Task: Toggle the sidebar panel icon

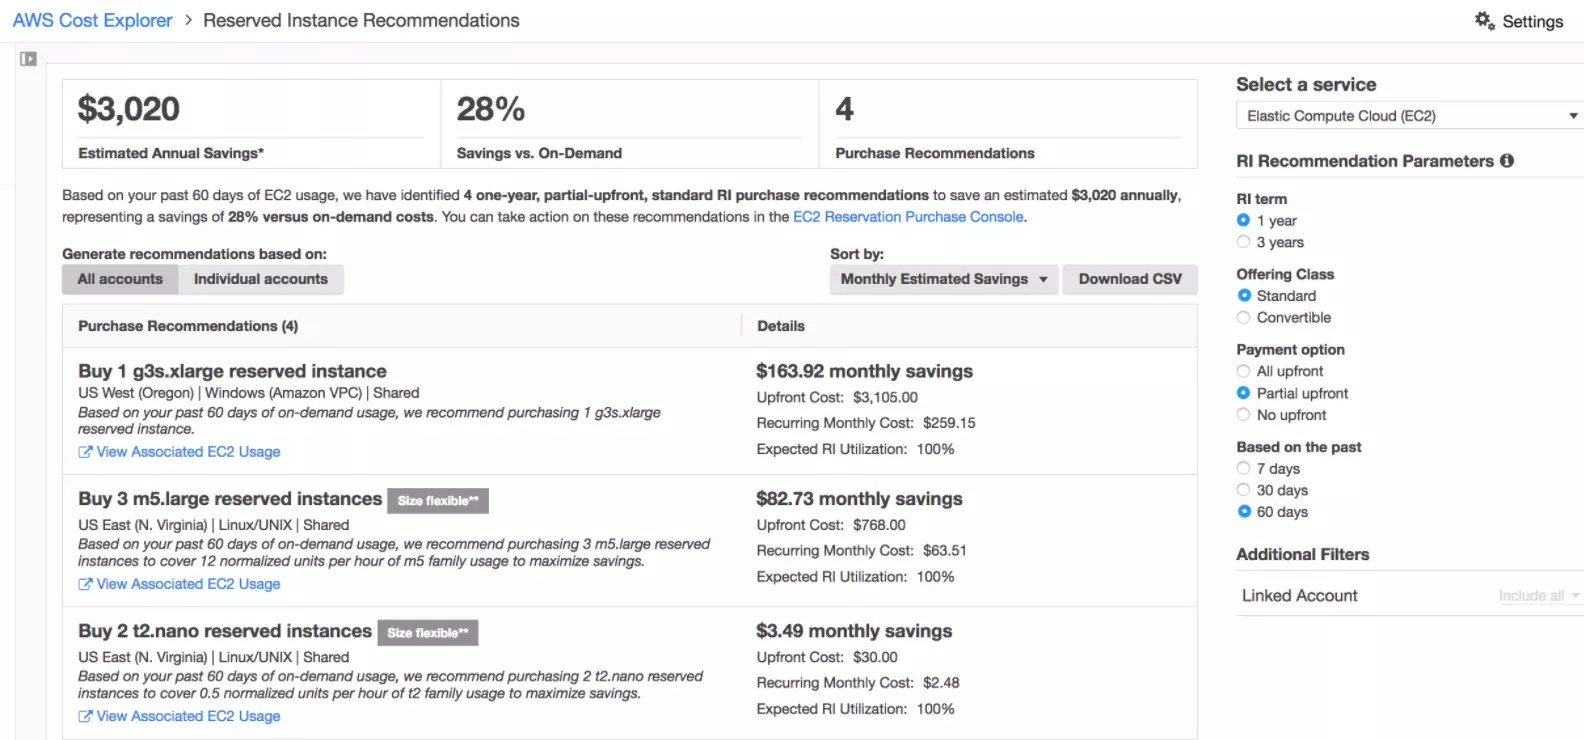Action: click(28, 59)
